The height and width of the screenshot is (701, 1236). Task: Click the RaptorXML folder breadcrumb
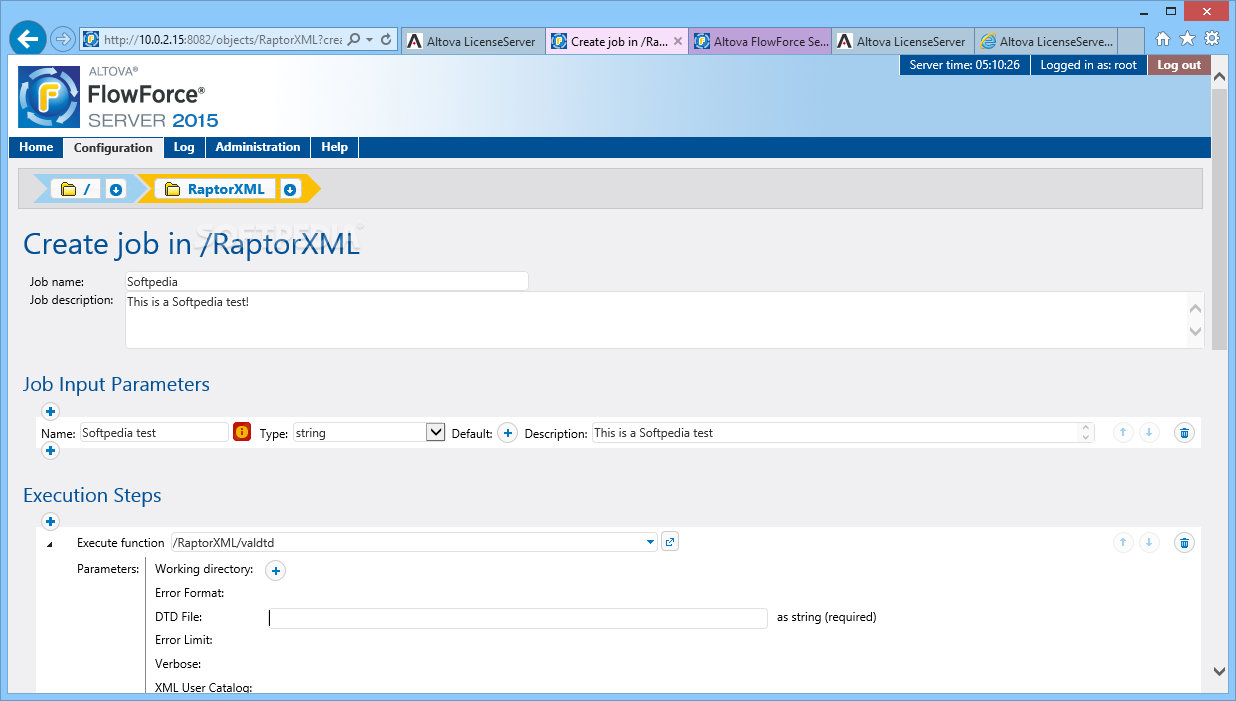(216, 189)
